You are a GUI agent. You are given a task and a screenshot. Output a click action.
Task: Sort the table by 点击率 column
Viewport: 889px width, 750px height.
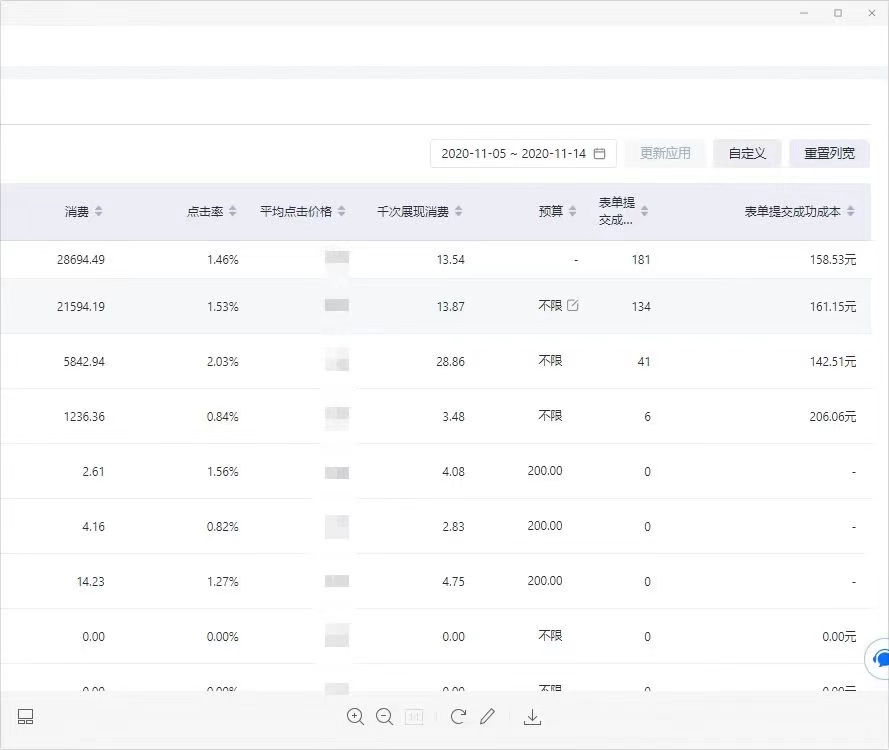(x=211, y=212)
